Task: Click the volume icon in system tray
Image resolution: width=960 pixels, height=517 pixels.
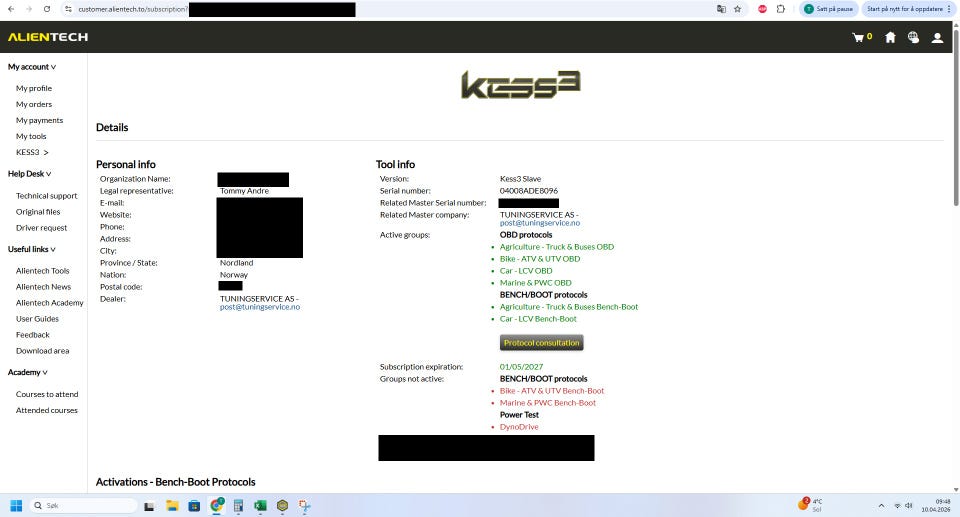Action: coord(909,505)
